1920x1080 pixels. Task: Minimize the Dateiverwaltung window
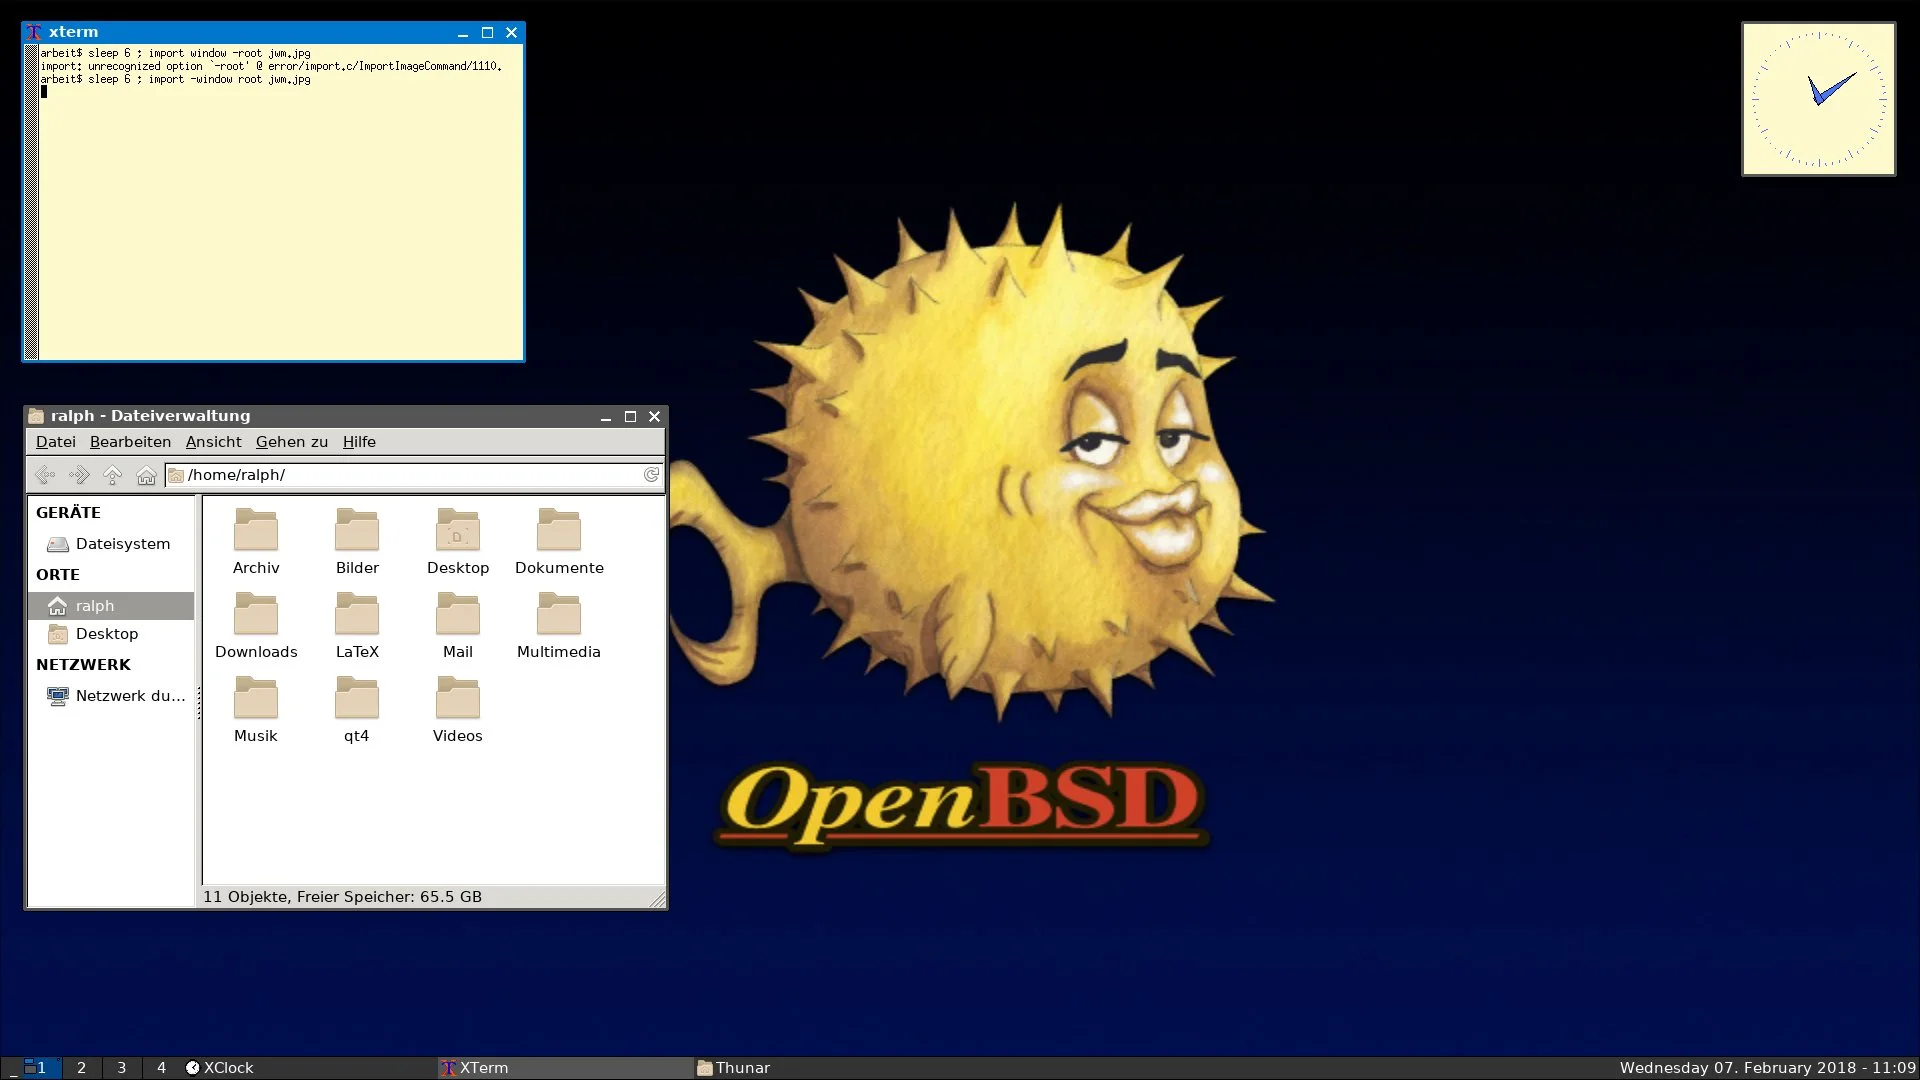[605, 417]
